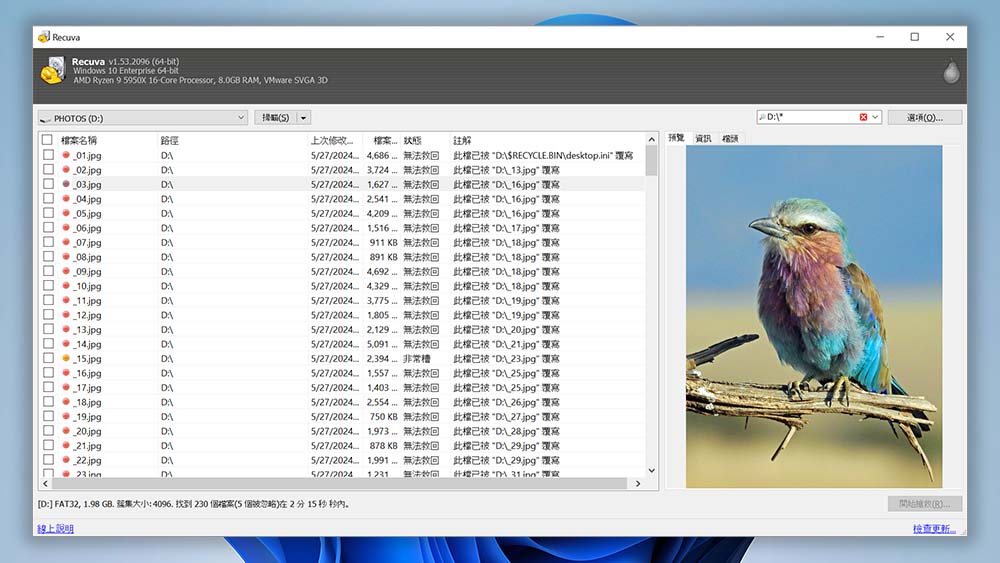
Task: Sort by 註解 comment column header
Action: pos(462,140)
